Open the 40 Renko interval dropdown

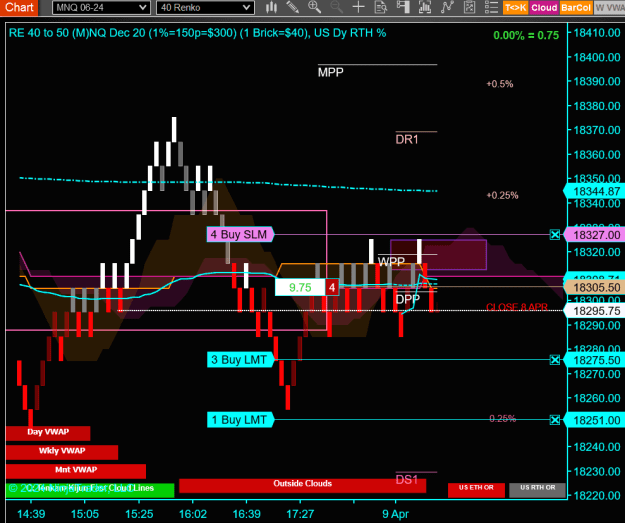pyautogui.click(x=205, y=8)
